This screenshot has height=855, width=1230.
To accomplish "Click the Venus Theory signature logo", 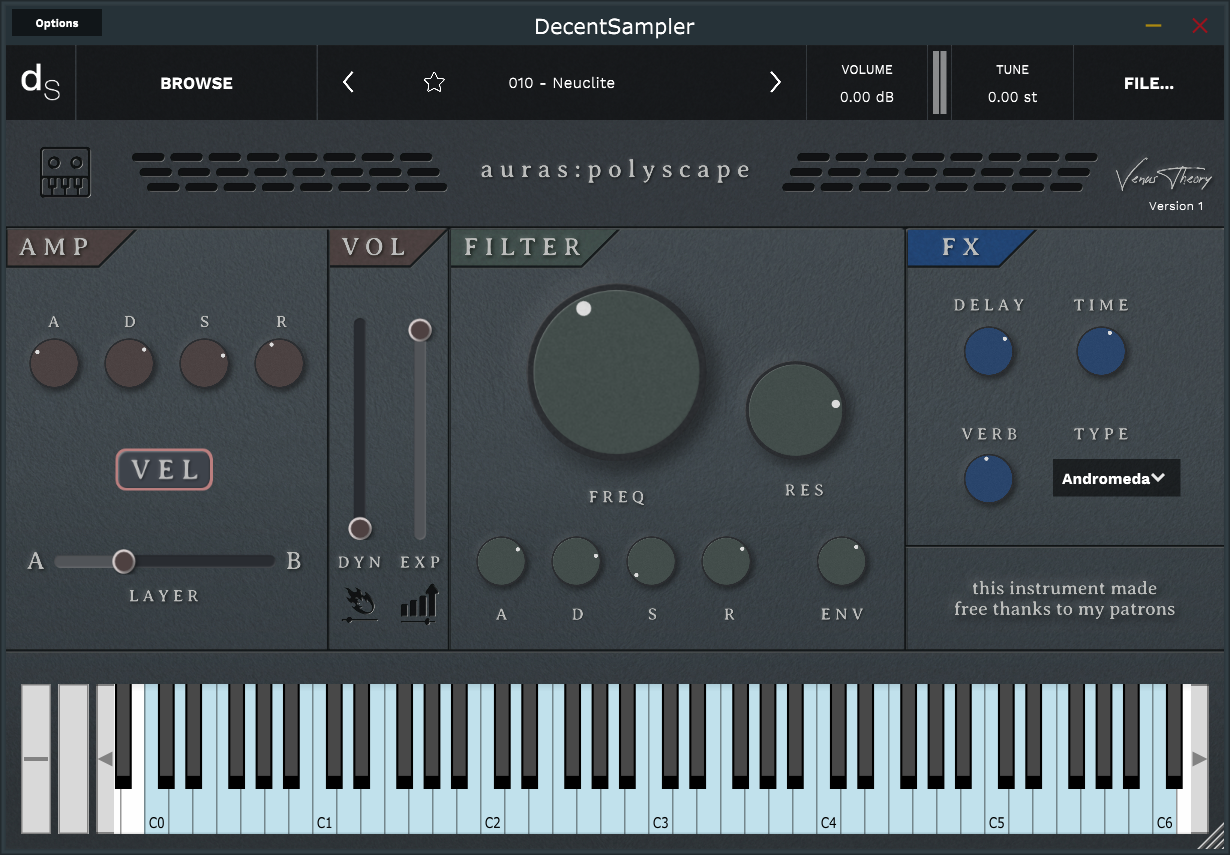I will [x=1164, y=178].
